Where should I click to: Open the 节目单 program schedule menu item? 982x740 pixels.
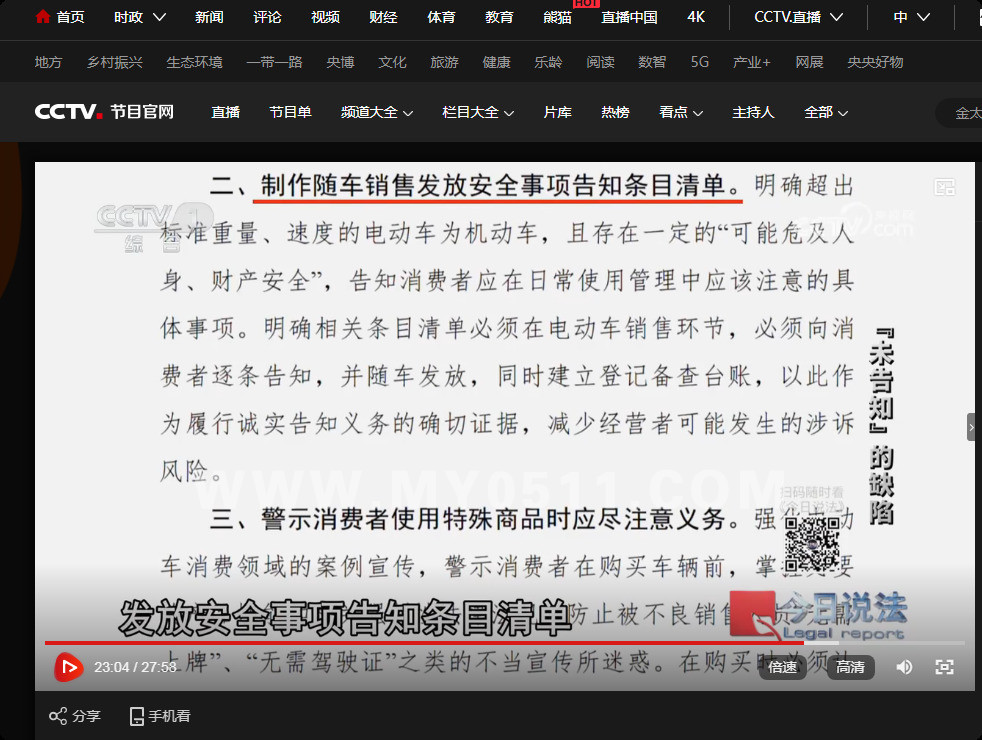coord(290,112)
